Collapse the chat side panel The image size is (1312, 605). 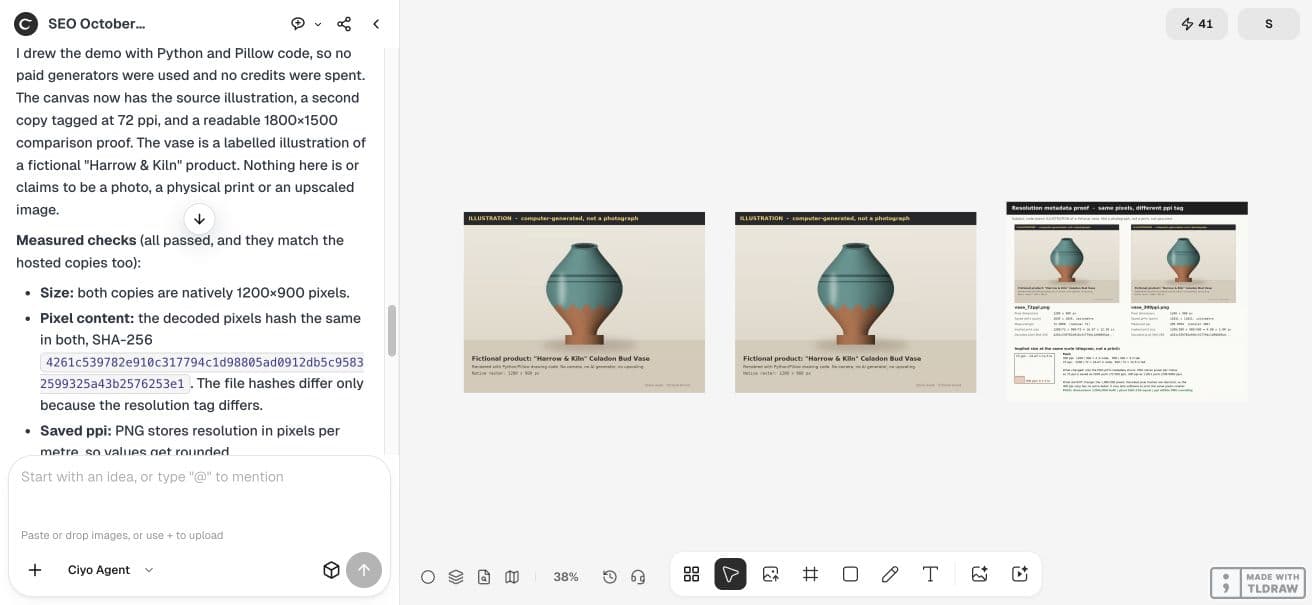pyautogui.click(x=376, y=24)
